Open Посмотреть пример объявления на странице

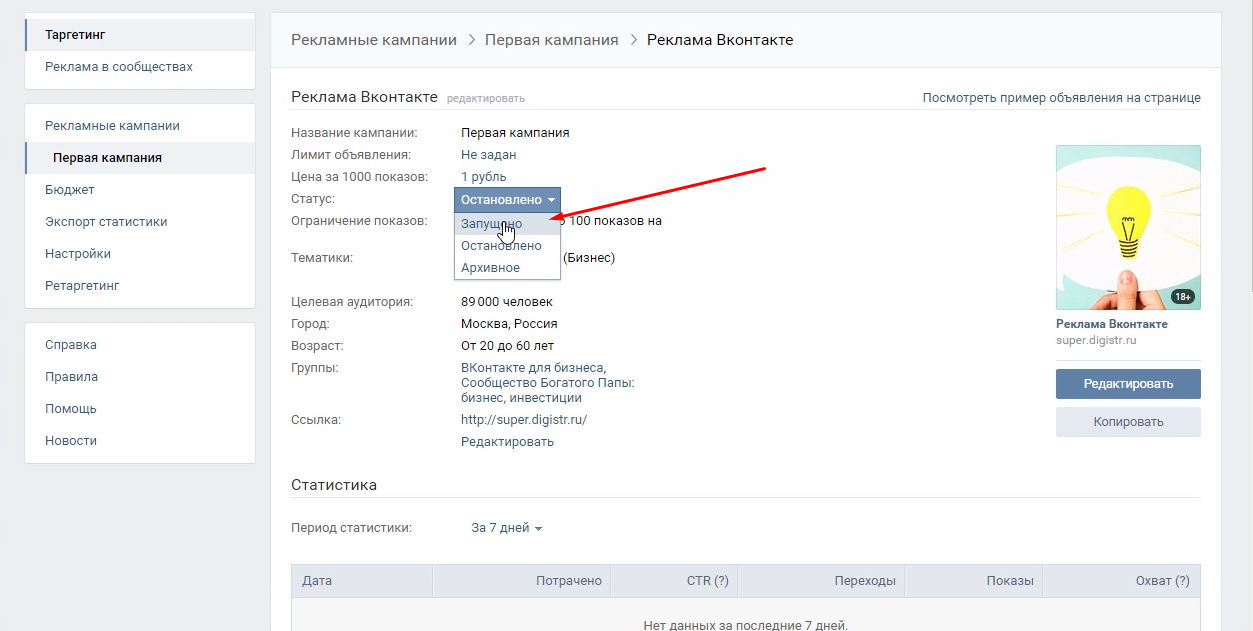[1062, 98]
